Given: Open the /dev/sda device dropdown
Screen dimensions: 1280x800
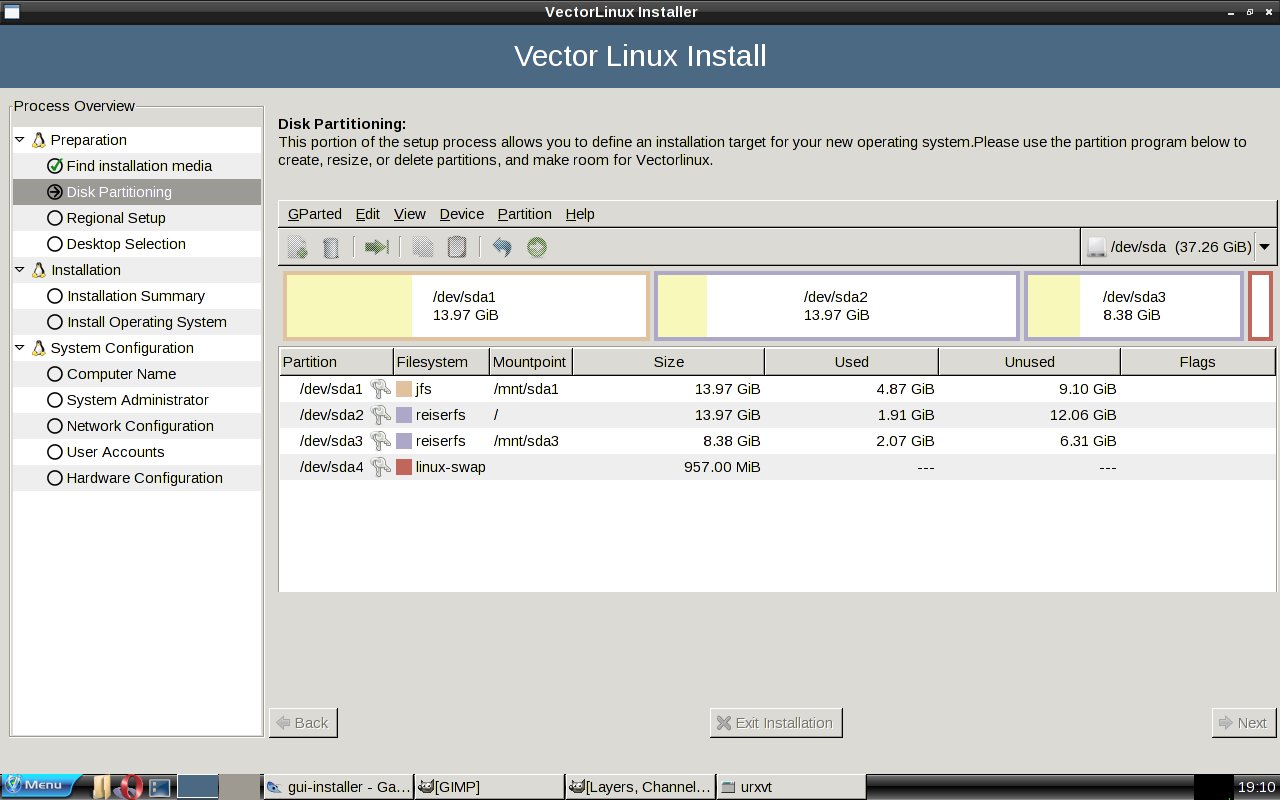Looking at the screenshot, I should pyautogui.click(x=1178, y=247).
